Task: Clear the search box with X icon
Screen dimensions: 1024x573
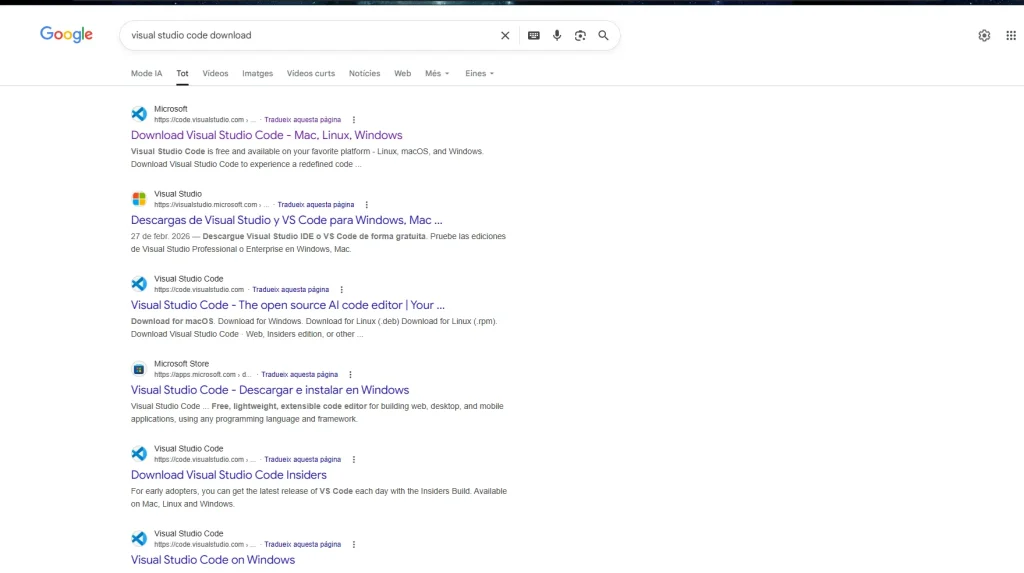Action: pos(505,35)
